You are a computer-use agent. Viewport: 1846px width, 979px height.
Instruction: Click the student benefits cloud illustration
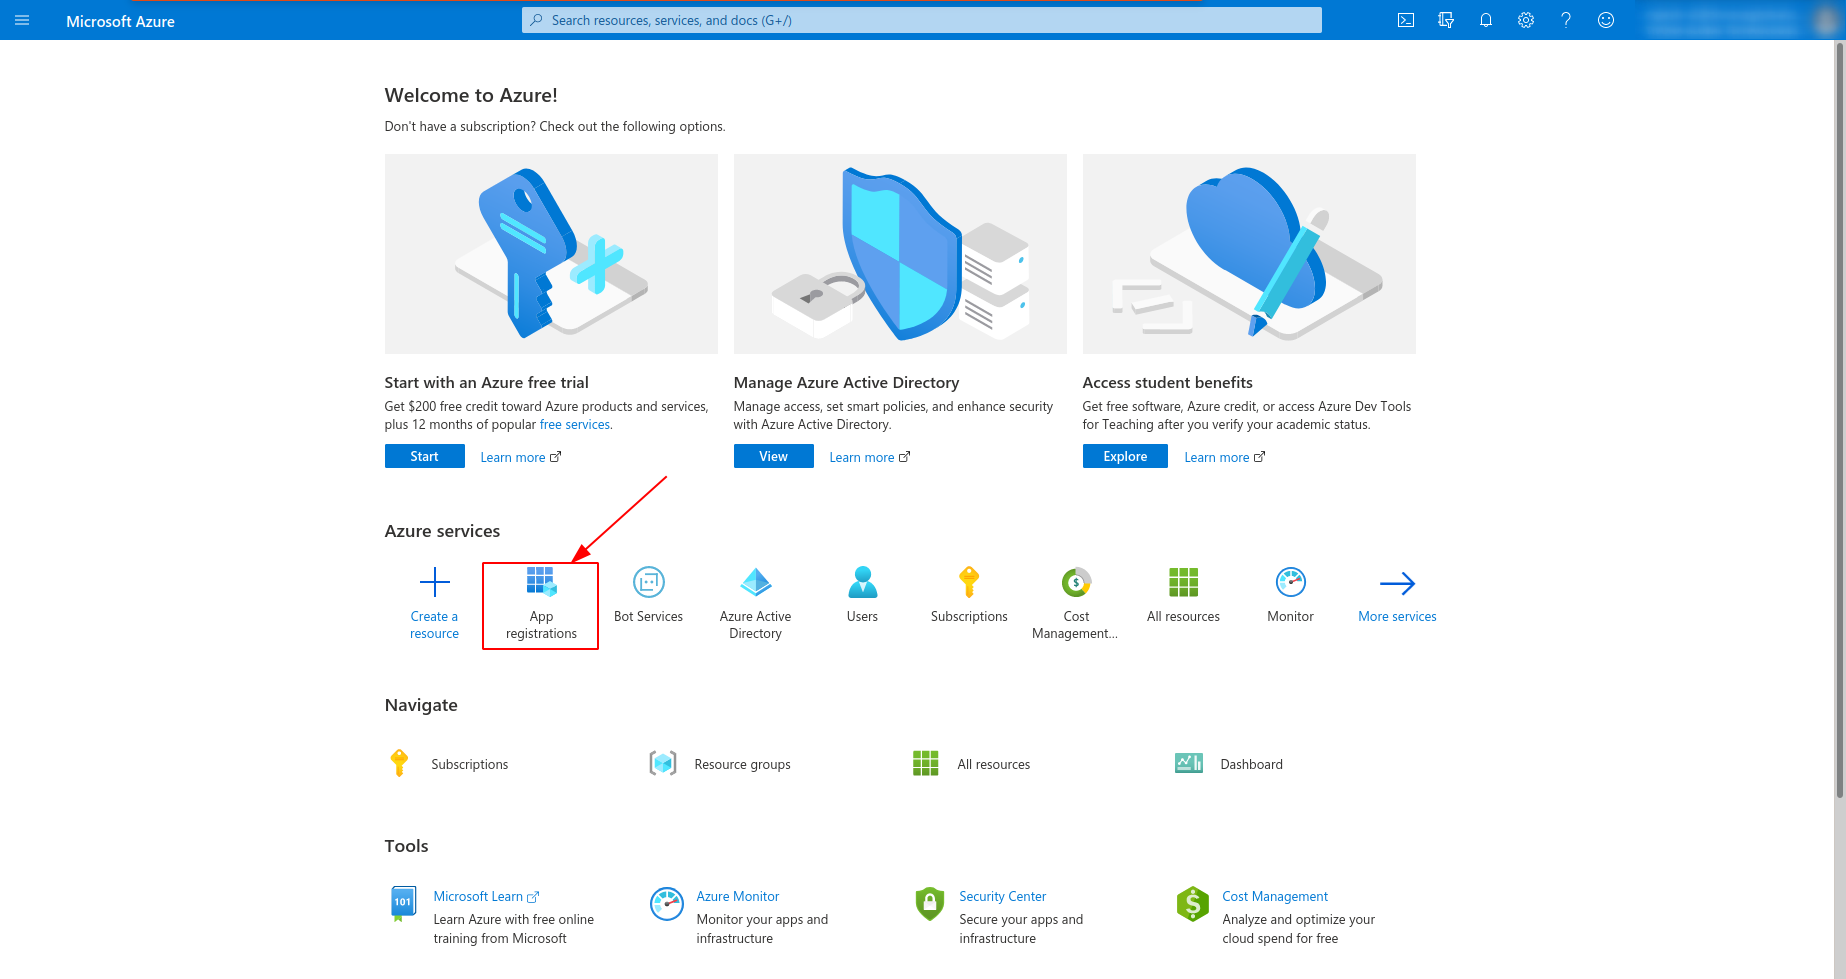[x=1249, y=253]
